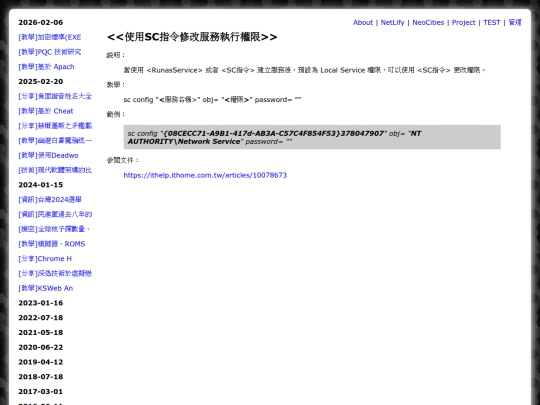Expand the 2023-01-16 date group
The width and height of the screenshot is (540, 405).
(41, 303)
